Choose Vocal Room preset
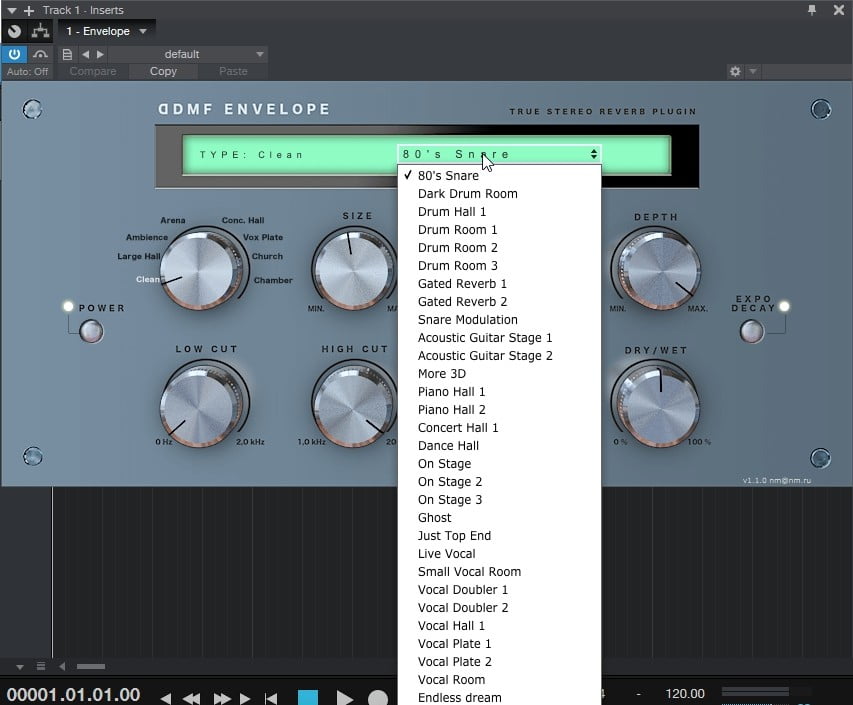The height and width of the screenshot is (705, 853). click(499, 679)
